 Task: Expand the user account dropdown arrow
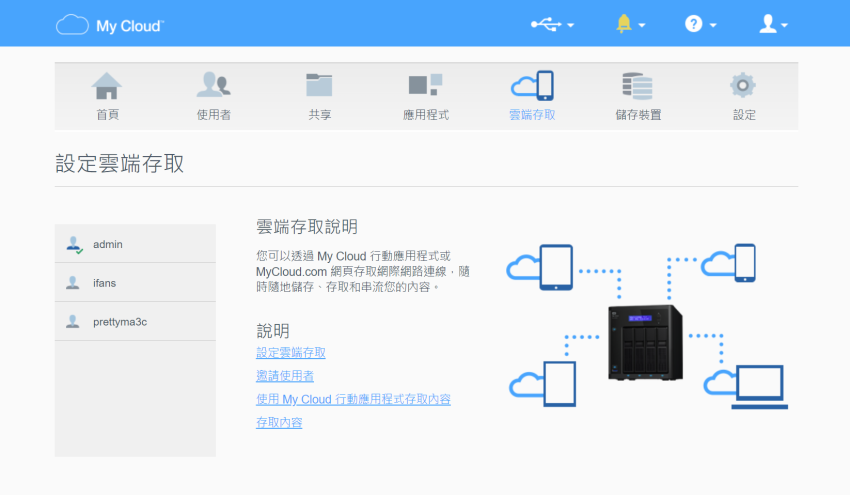point(784,25)
